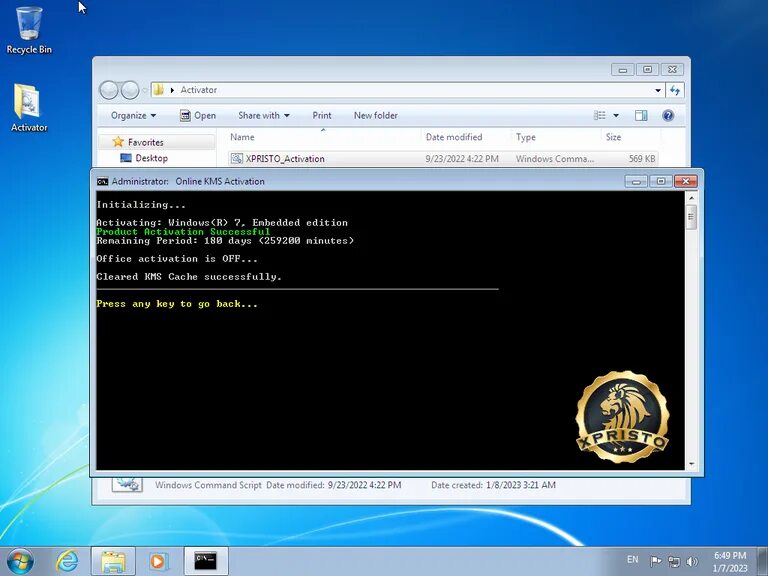Minimize the Online KMS Activation window
Screen dimensions: 768x576
click(636, 181)
